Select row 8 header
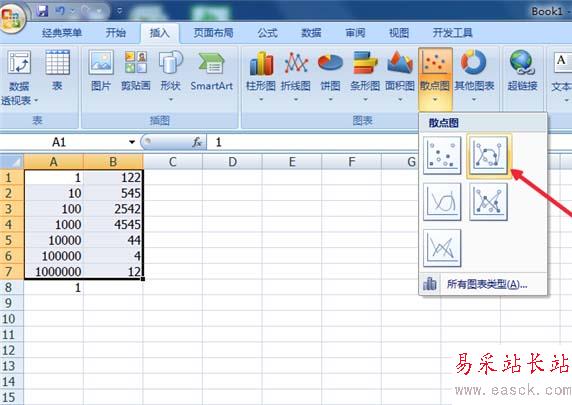572x405 pixels. coord(12,288)
